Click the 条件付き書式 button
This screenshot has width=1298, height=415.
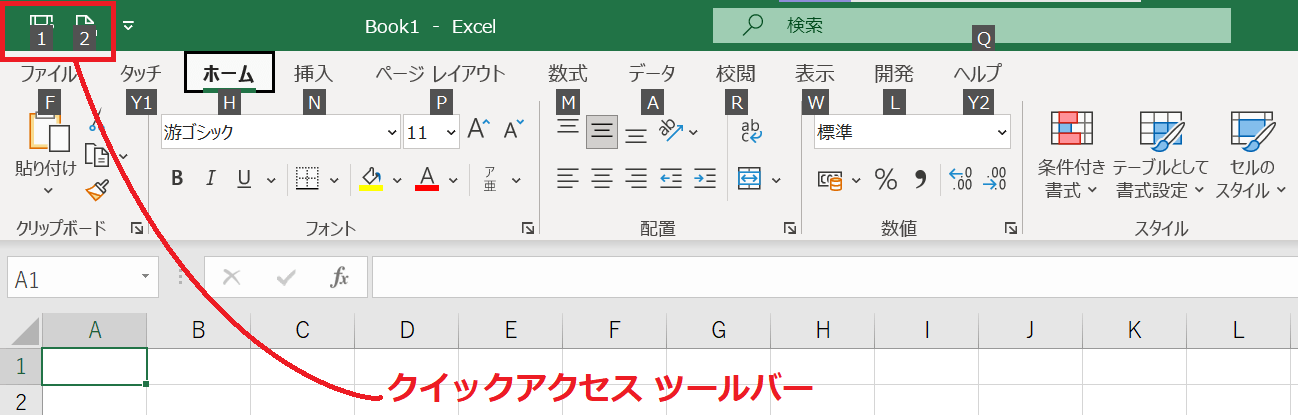[1072, 155]
